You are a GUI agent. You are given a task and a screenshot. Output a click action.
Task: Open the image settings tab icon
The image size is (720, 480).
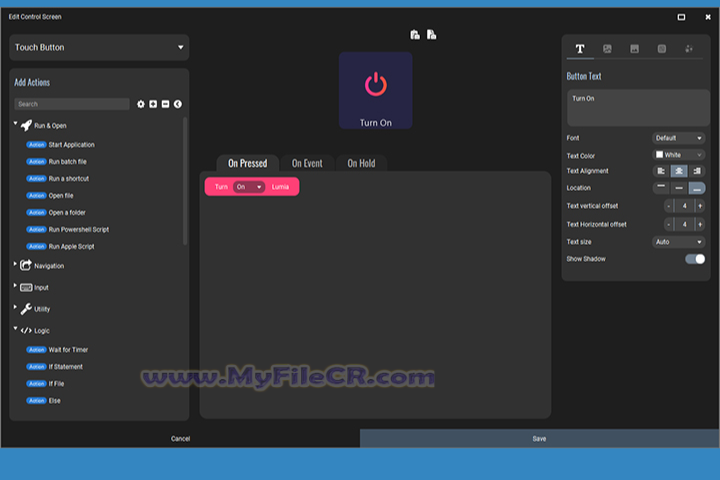607,49
